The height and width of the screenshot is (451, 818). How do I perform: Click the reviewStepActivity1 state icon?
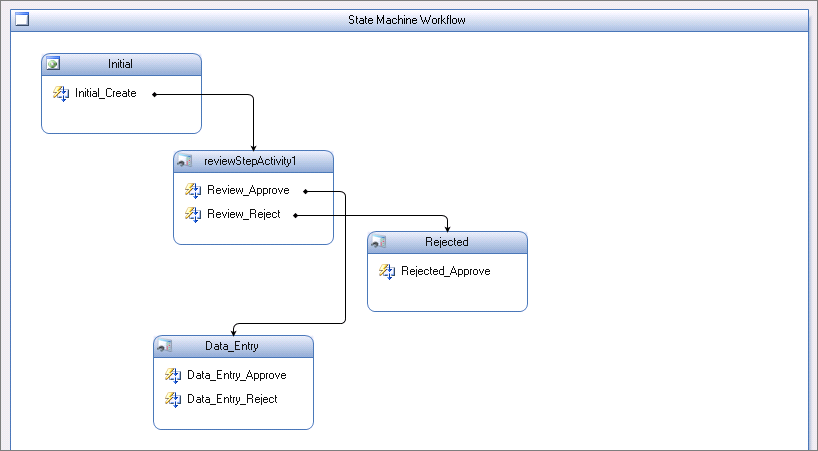pyautogui.click(x=185, y=161)
